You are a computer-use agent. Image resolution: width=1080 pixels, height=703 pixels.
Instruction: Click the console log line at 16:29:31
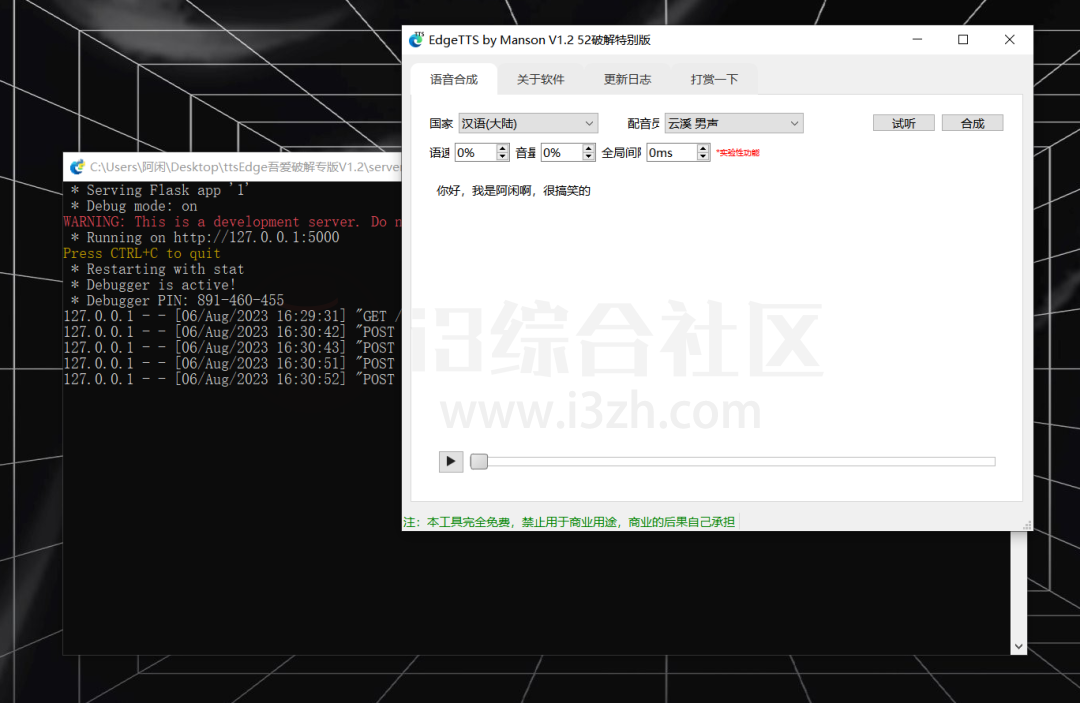pyautogui.click(x=232, y=317)
